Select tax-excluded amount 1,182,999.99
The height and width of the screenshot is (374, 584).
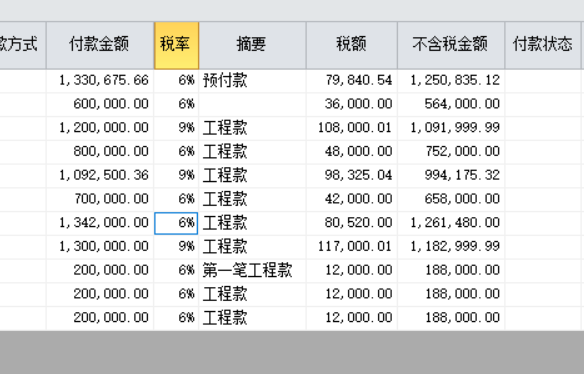[x=451, y=247]
